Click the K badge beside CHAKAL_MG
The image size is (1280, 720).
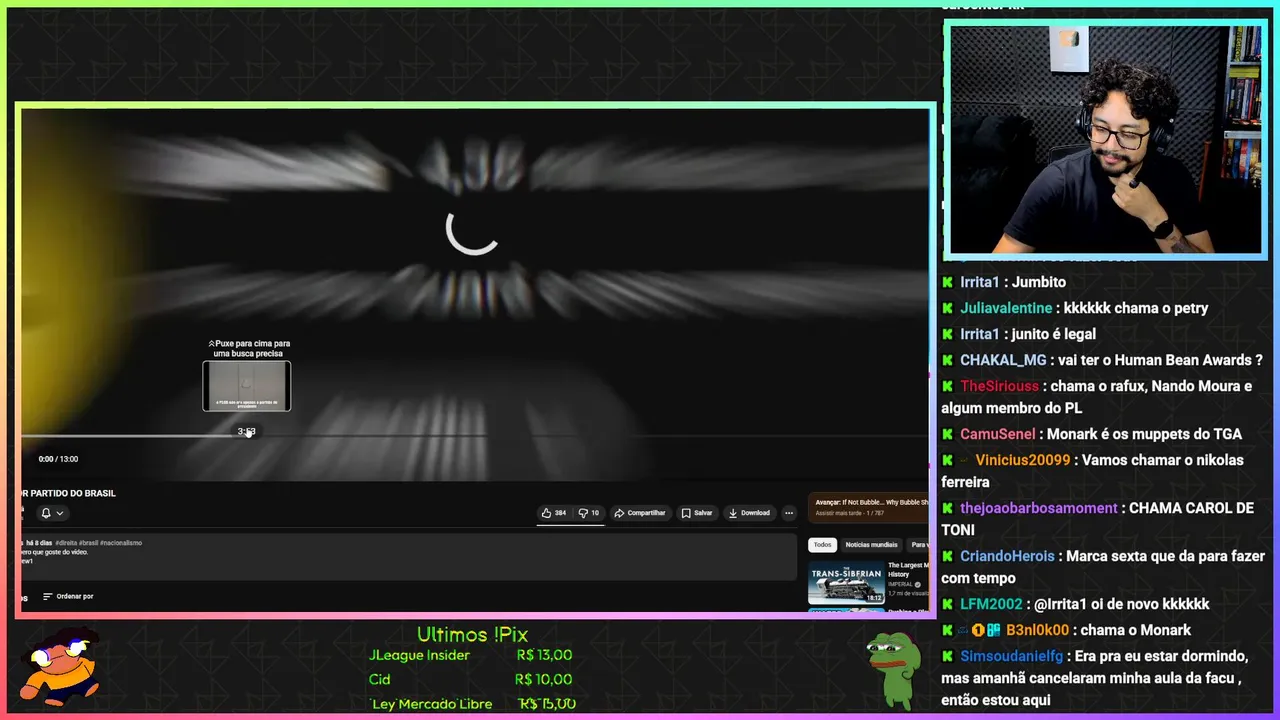(948, 360)
